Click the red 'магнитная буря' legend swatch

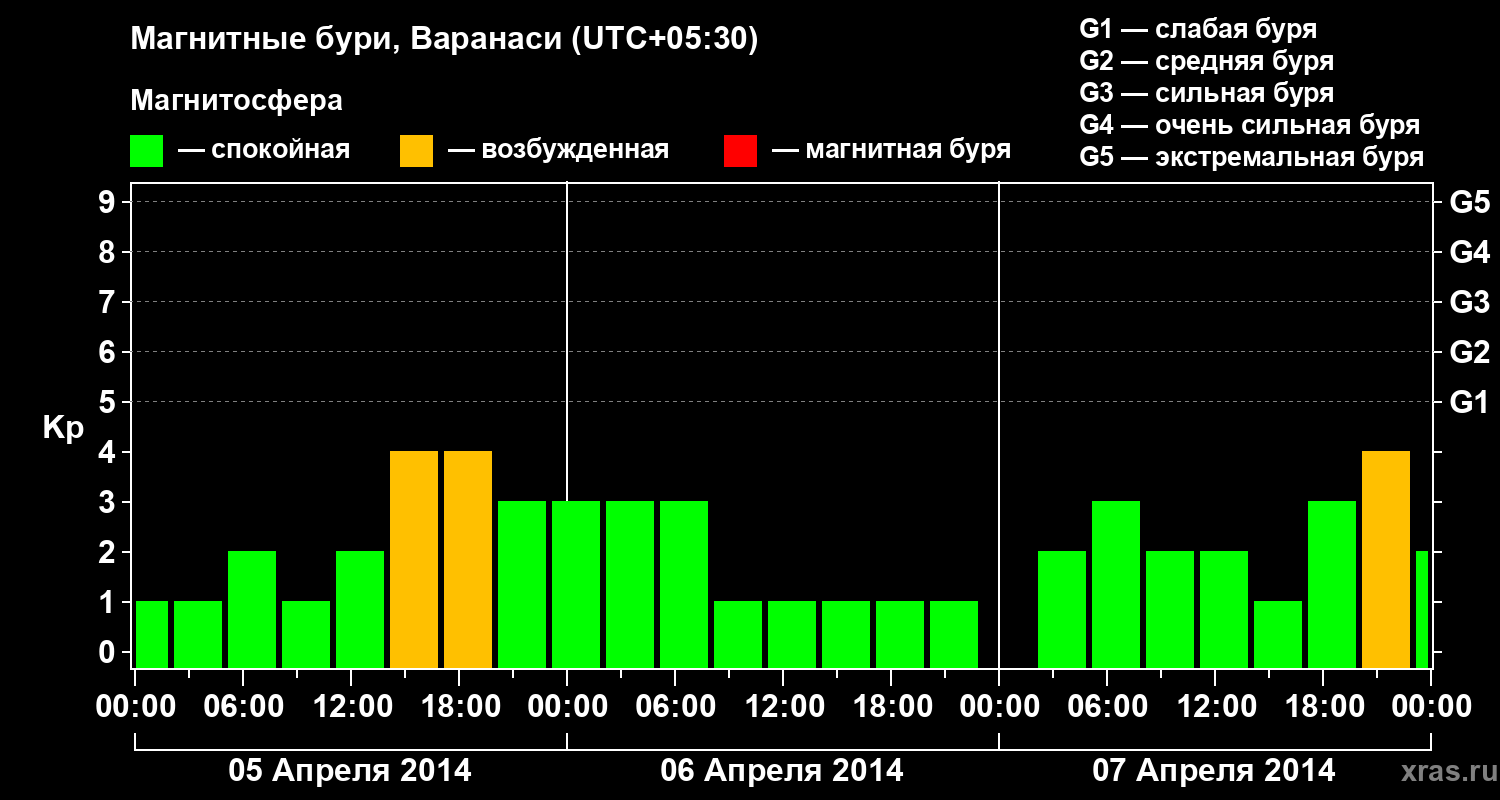(x=741, y=151)
